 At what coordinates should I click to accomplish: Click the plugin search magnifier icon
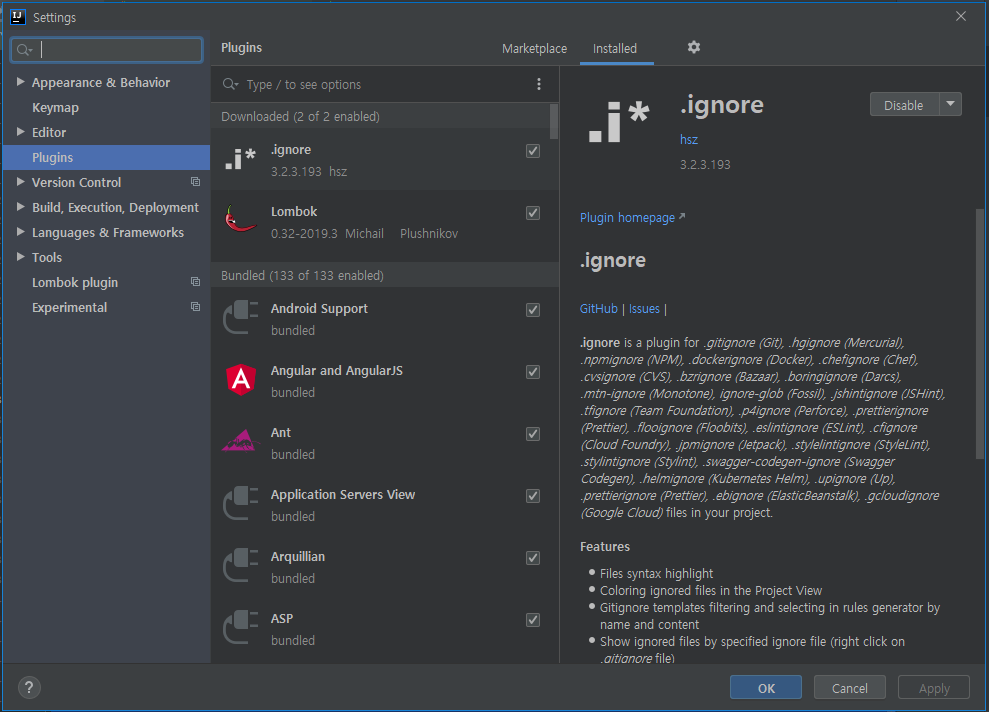(x=230, y=84)
